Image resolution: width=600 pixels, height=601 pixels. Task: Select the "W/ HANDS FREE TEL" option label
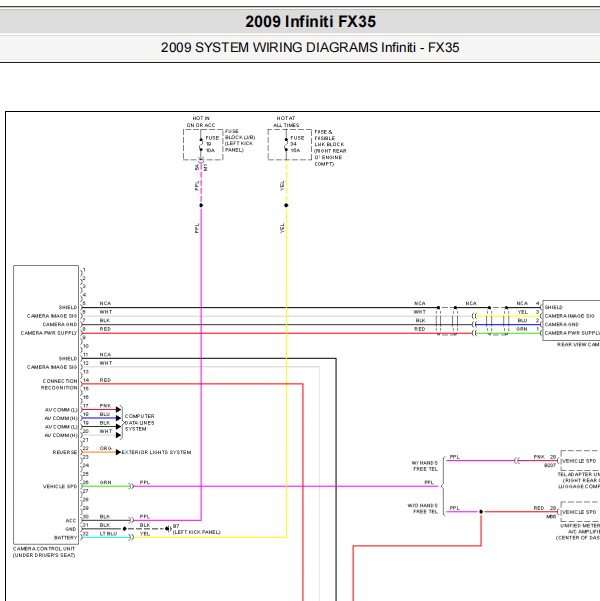tap(425, 466)
